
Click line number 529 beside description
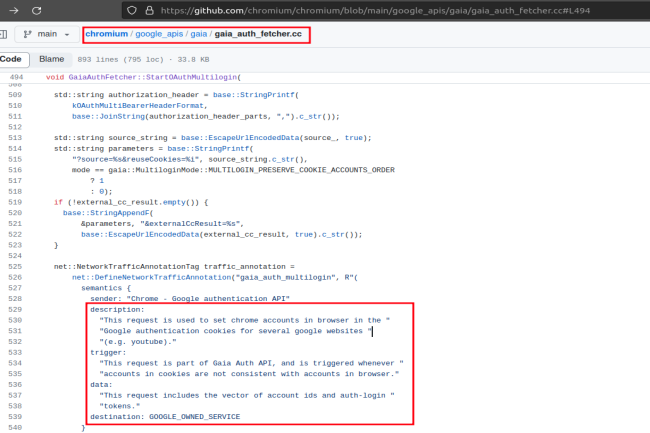click(x=16, y=310)
